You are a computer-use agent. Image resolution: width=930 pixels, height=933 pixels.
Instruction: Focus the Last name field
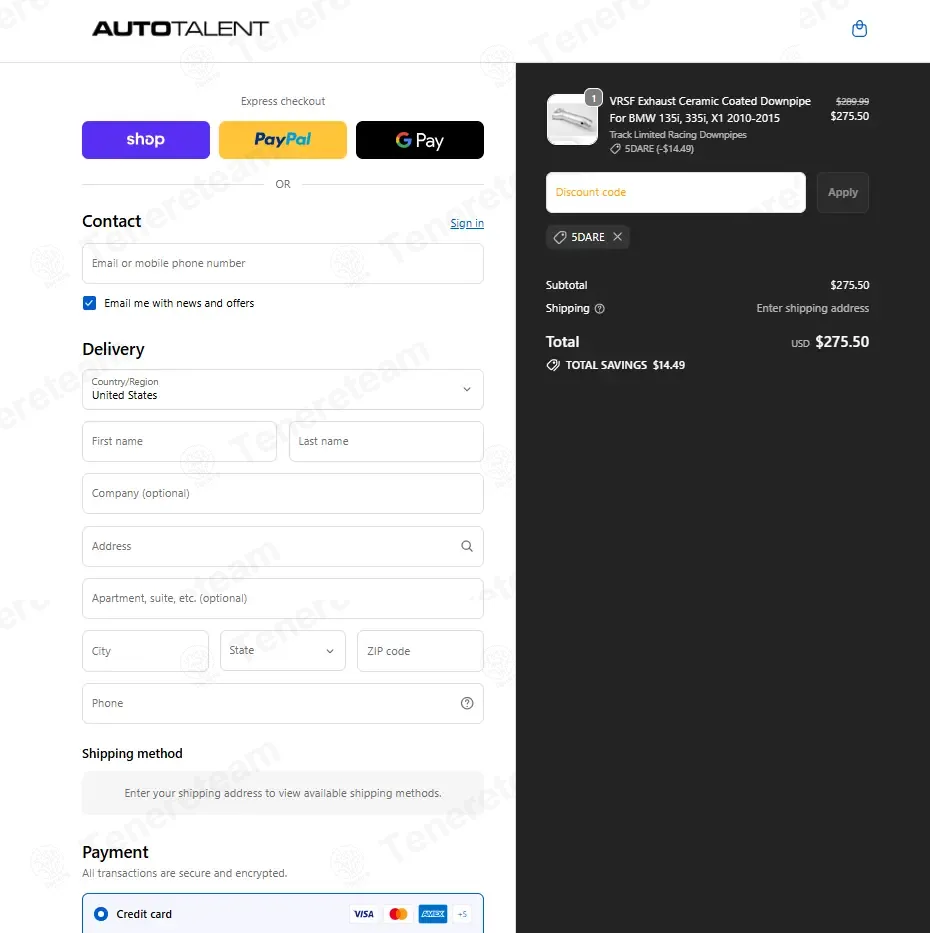[386, 442]
